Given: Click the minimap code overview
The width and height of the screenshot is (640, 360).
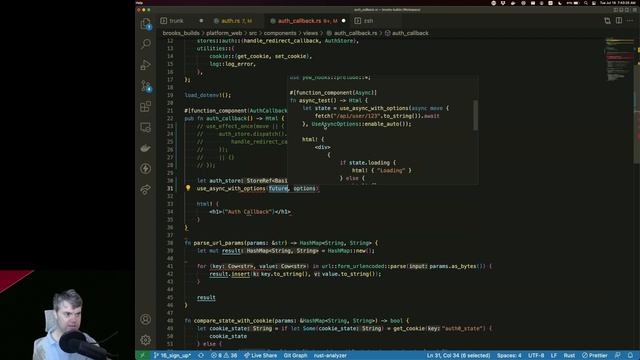Looking at the screenshot, I should click(x=620, y=60).
